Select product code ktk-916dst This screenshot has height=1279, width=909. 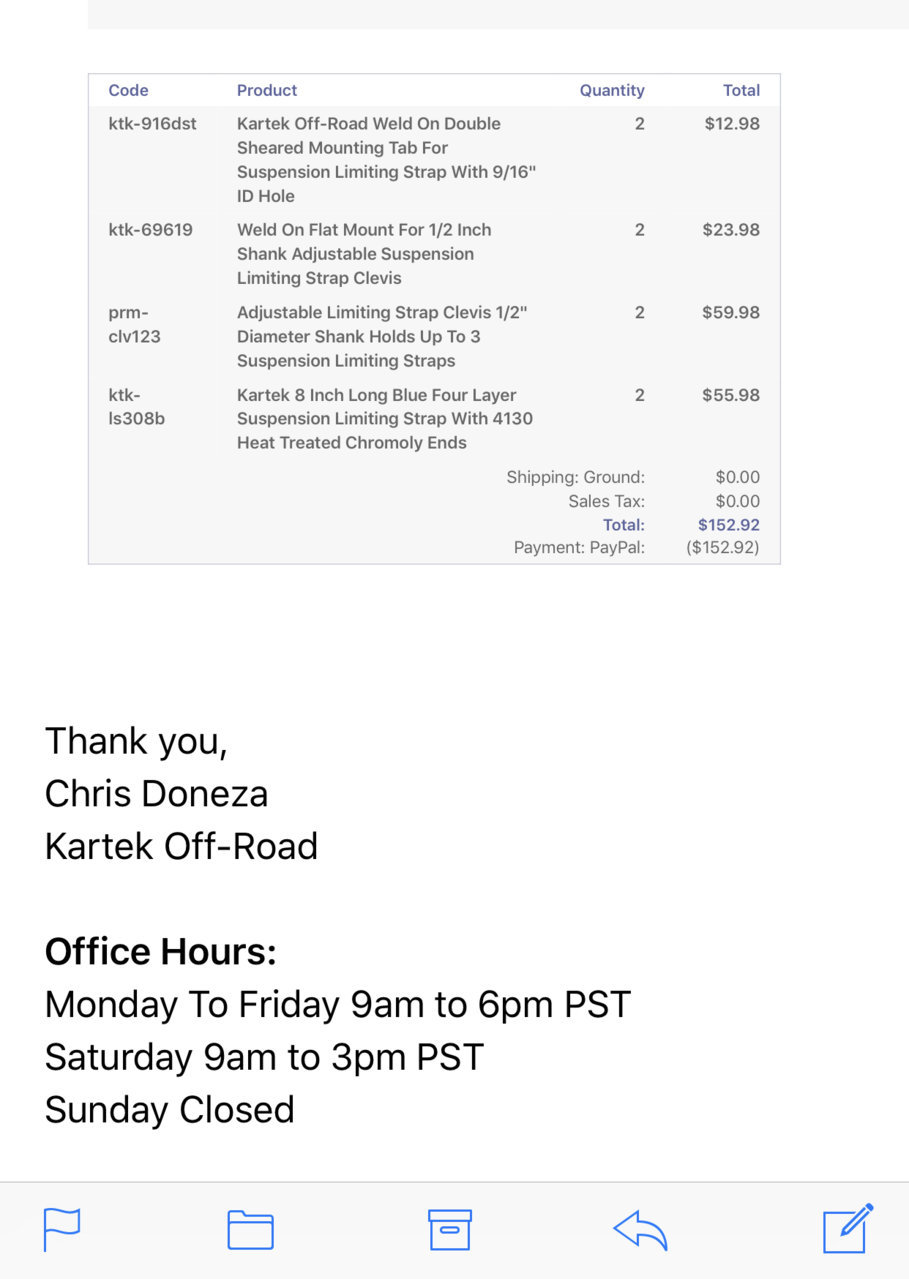tap(153, 124)
